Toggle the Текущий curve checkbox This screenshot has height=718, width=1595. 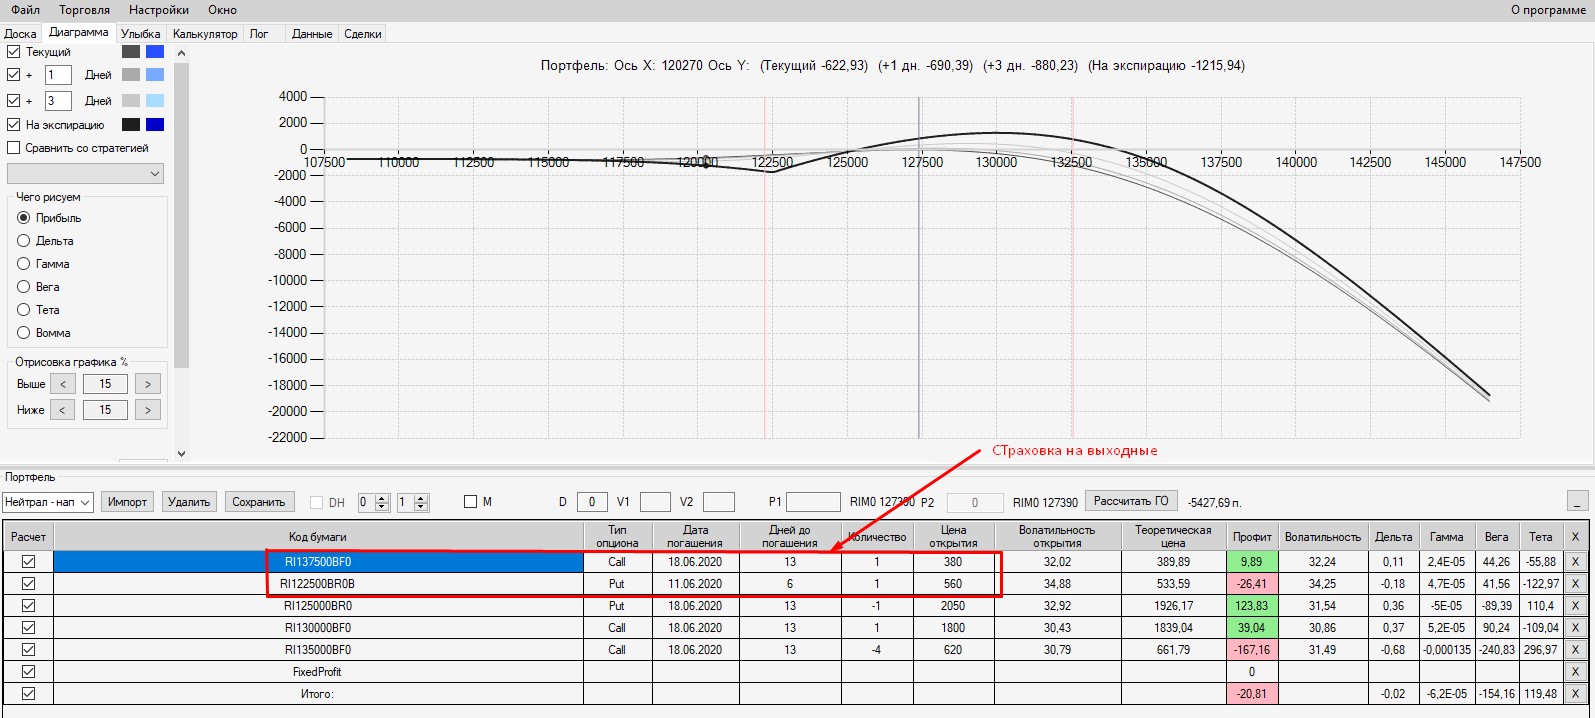(14, 52)
